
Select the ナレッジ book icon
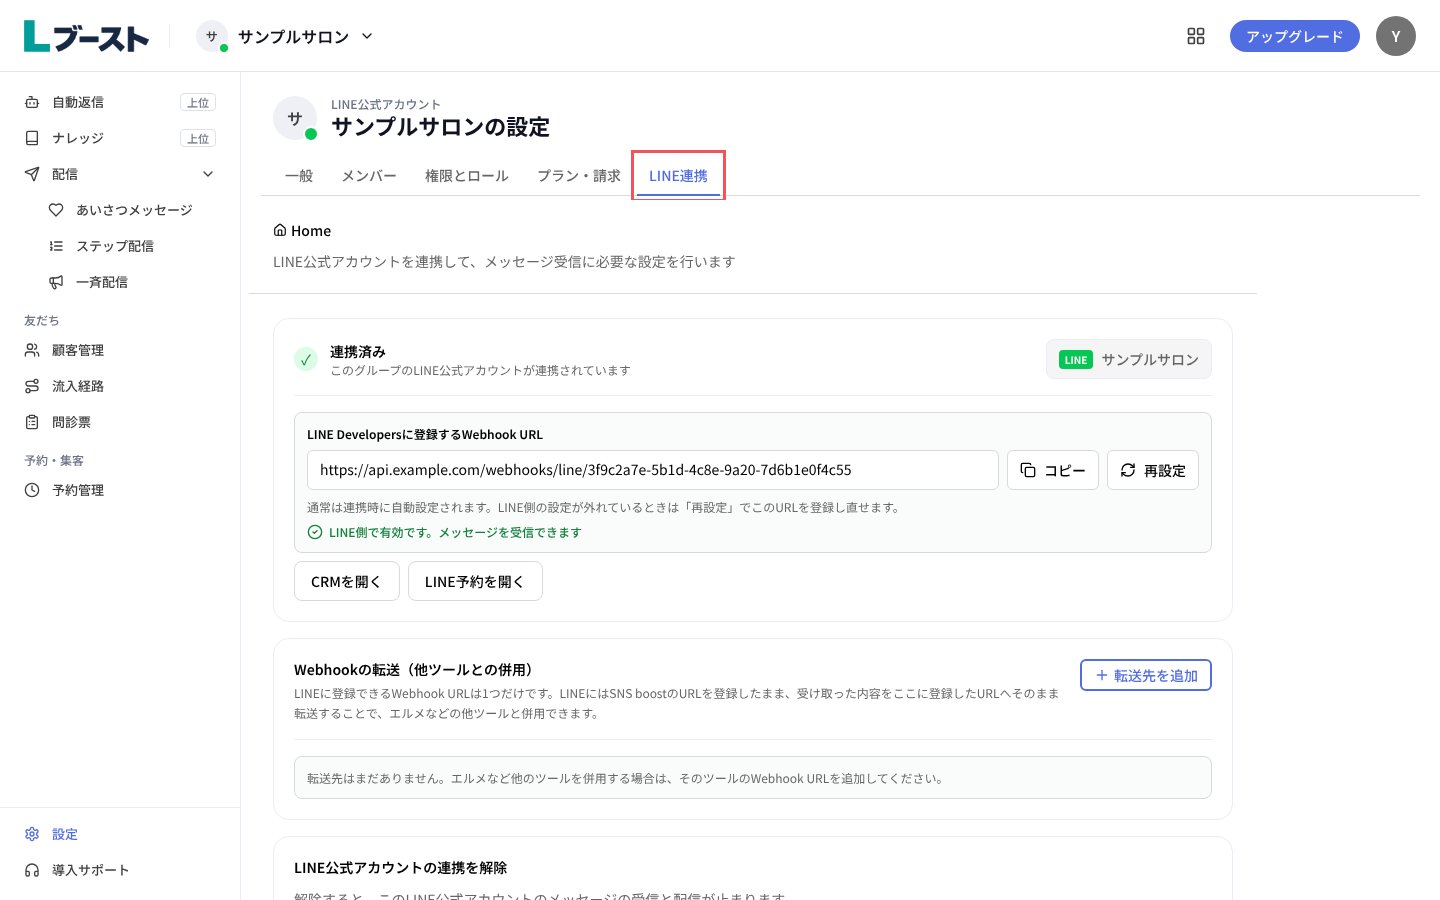[x=32, y=138]
